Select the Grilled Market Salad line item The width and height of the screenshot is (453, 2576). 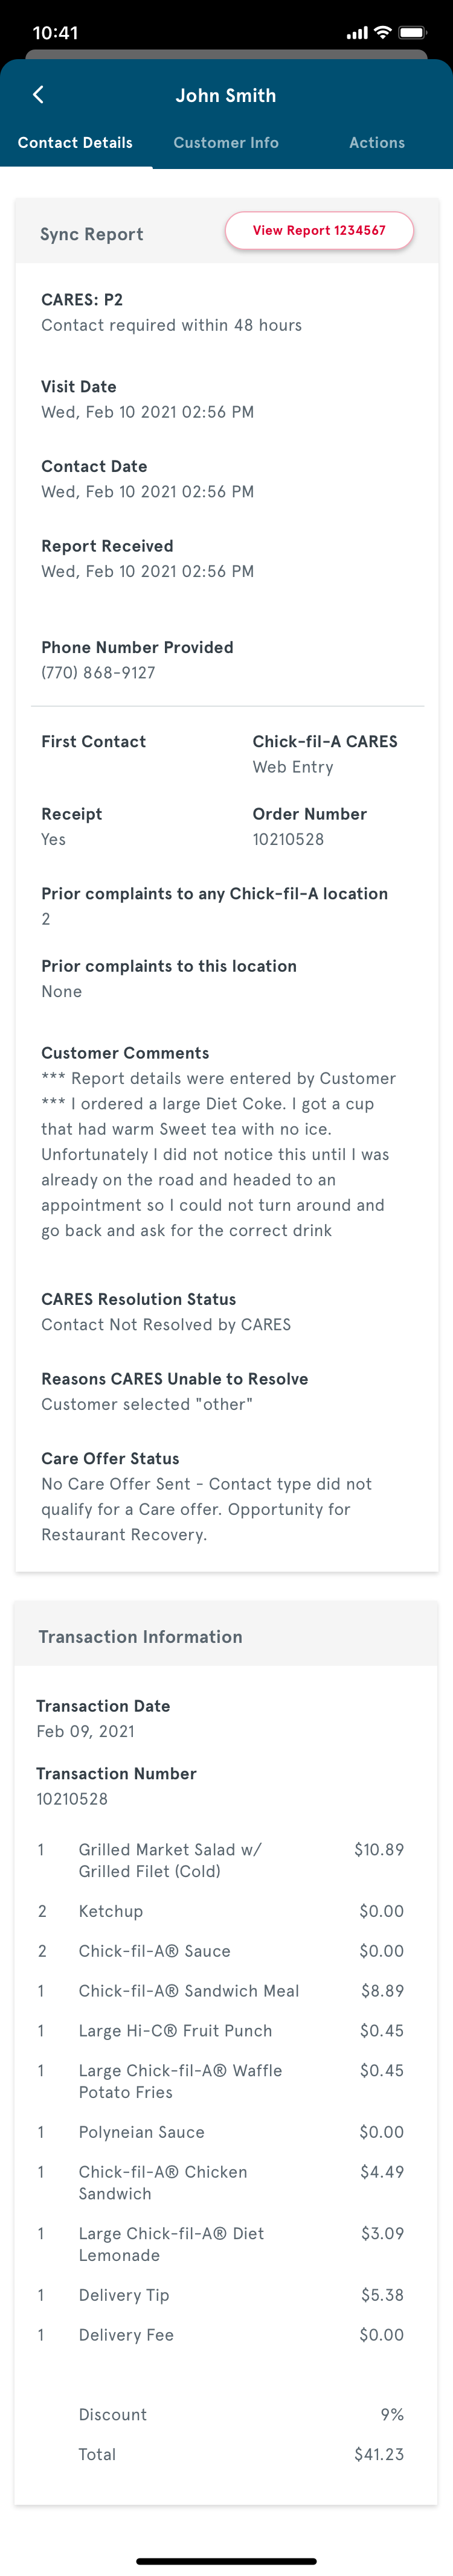(170, 1860)
